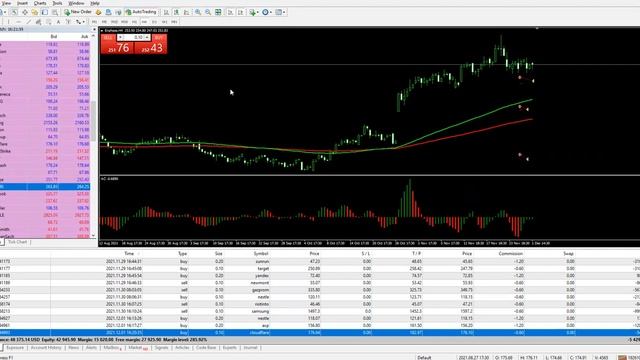This screenshot has height=360, width=640.
Task: Switch chart to bar chart
Action: pos(166,12)
